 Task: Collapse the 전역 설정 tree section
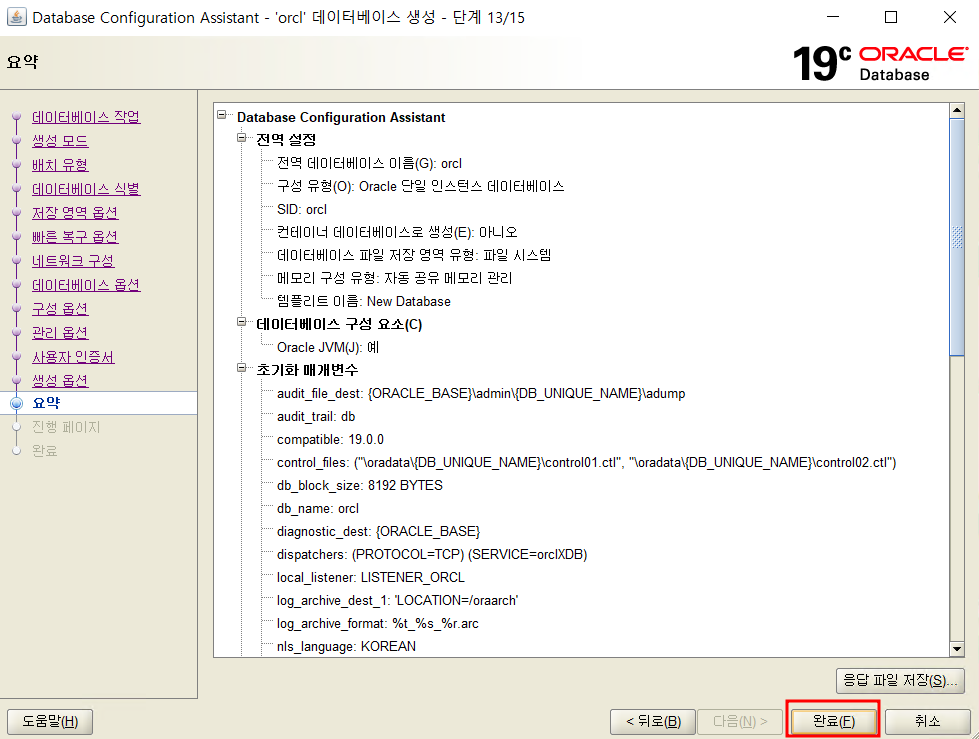(242, 137)
